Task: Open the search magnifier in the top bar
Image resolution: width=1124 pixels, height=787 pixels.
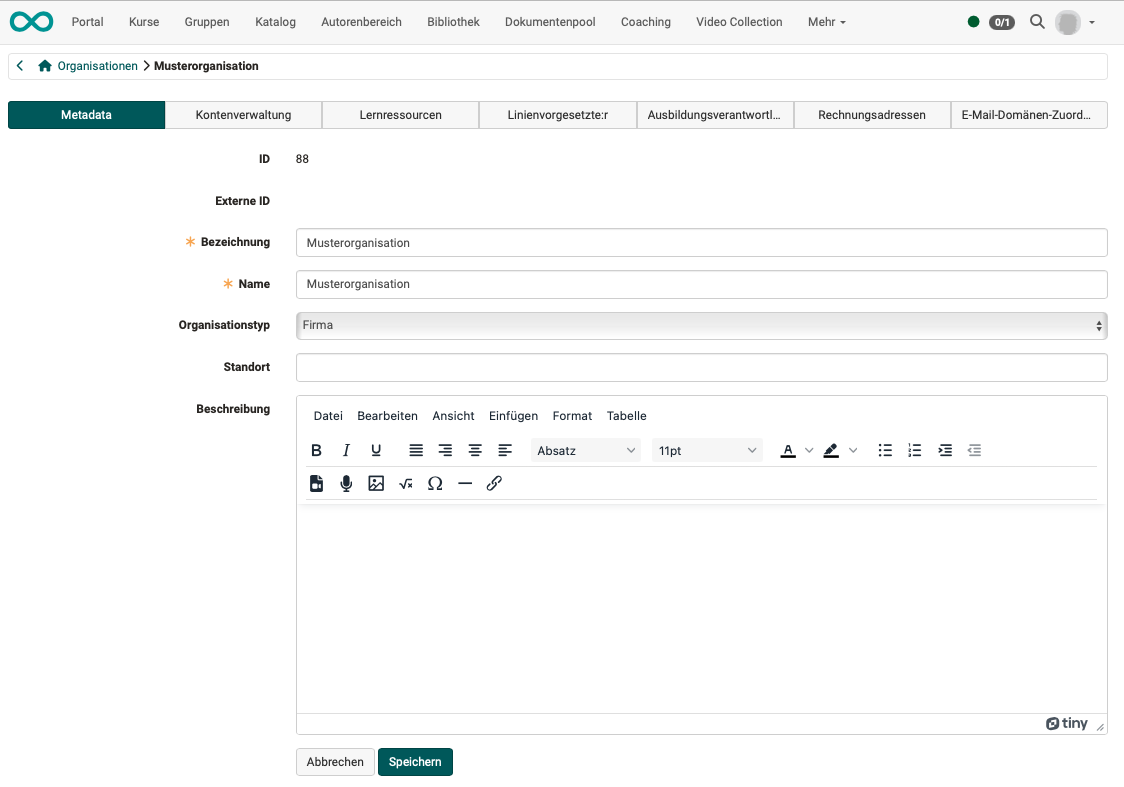Action: [x=1037, y=21]
